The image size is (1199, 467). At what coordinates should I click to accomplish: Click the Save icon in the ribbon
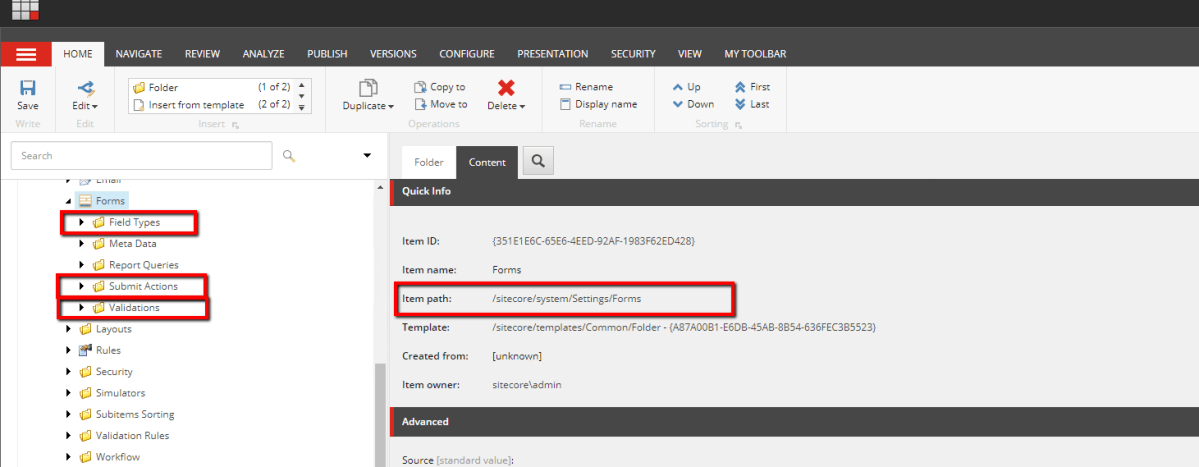(28, 88)
